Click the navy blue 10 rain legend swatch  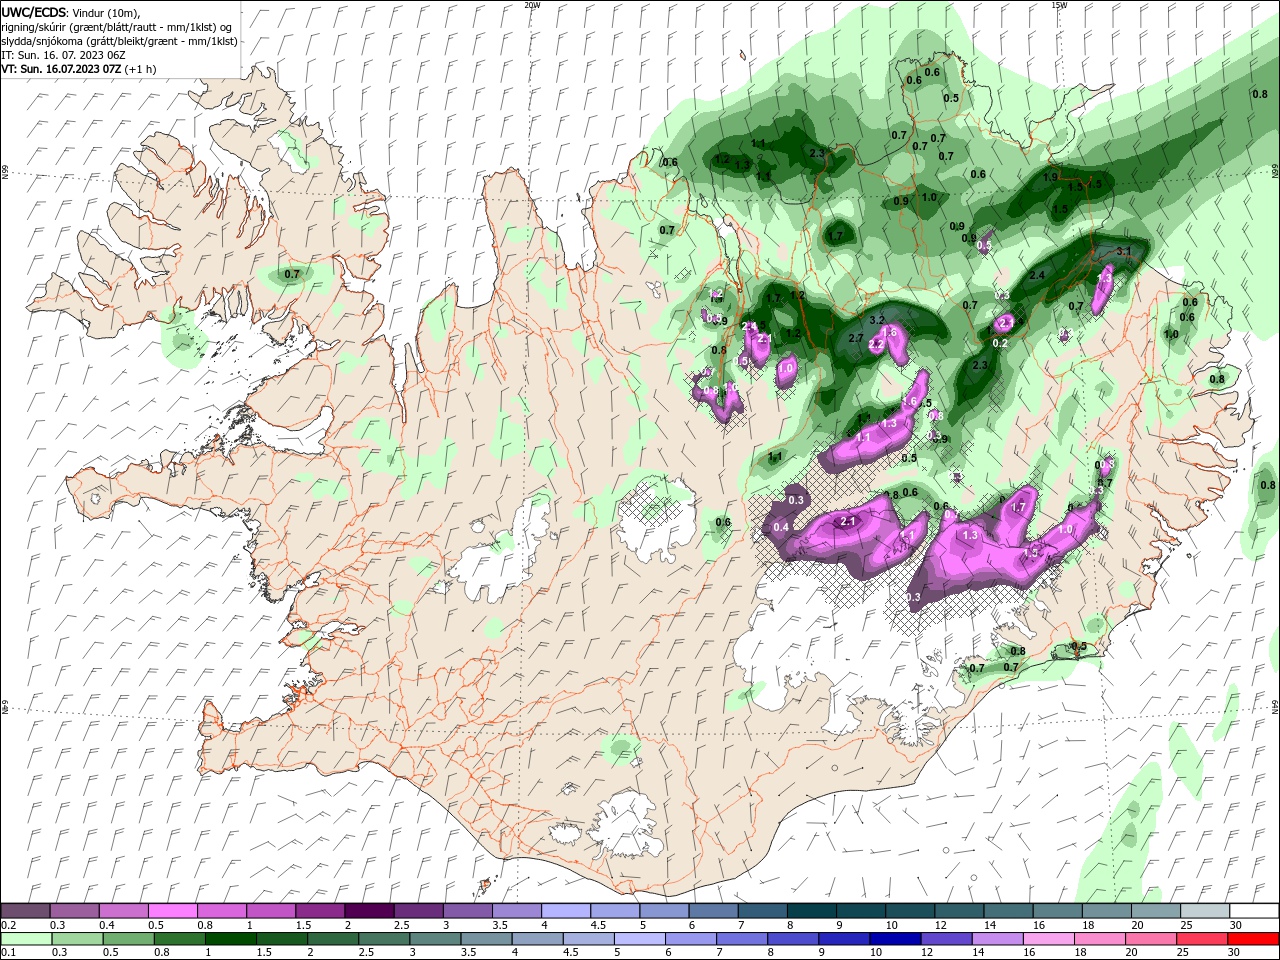(895, 939)
